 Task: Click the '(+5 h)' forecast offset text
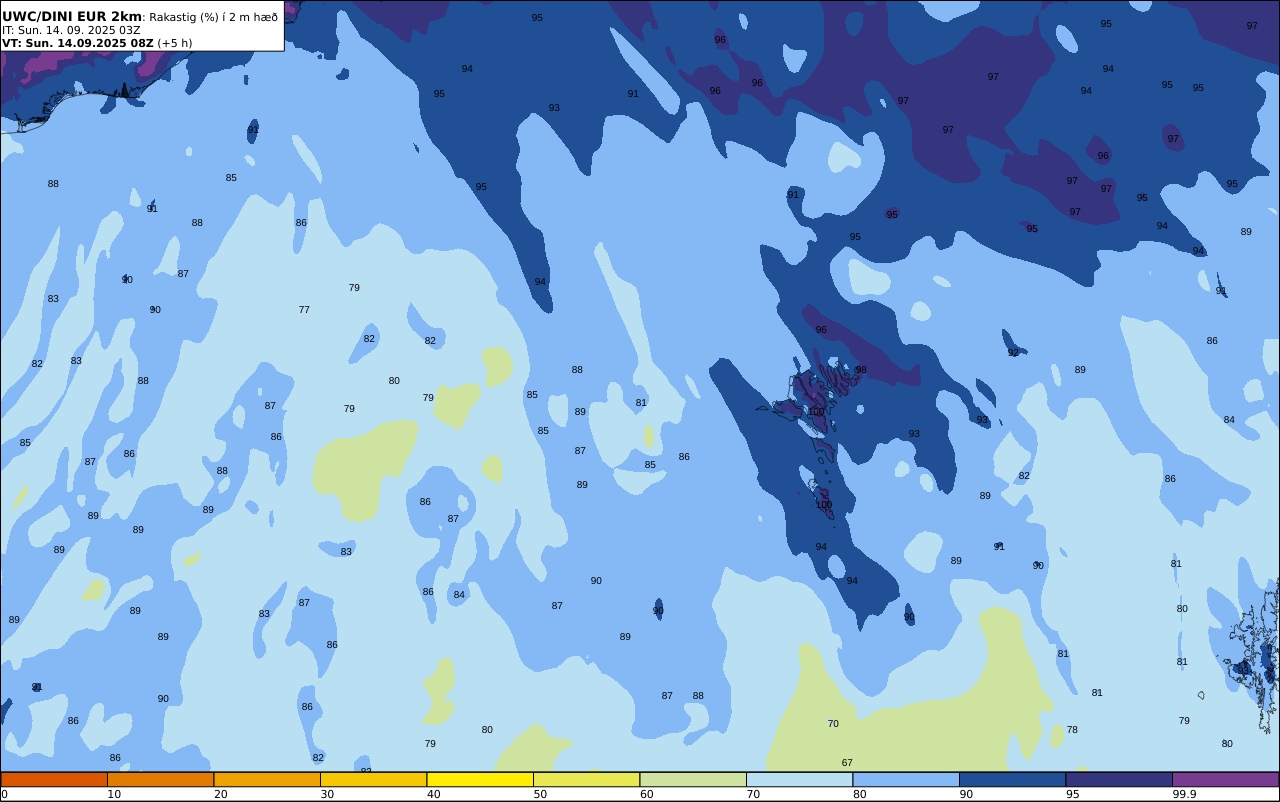click(175, 43)
